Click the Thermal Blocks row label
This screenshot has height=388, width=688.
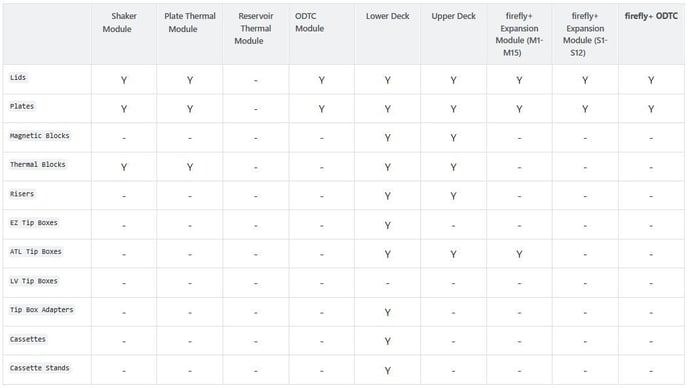(x=38, y=165)
